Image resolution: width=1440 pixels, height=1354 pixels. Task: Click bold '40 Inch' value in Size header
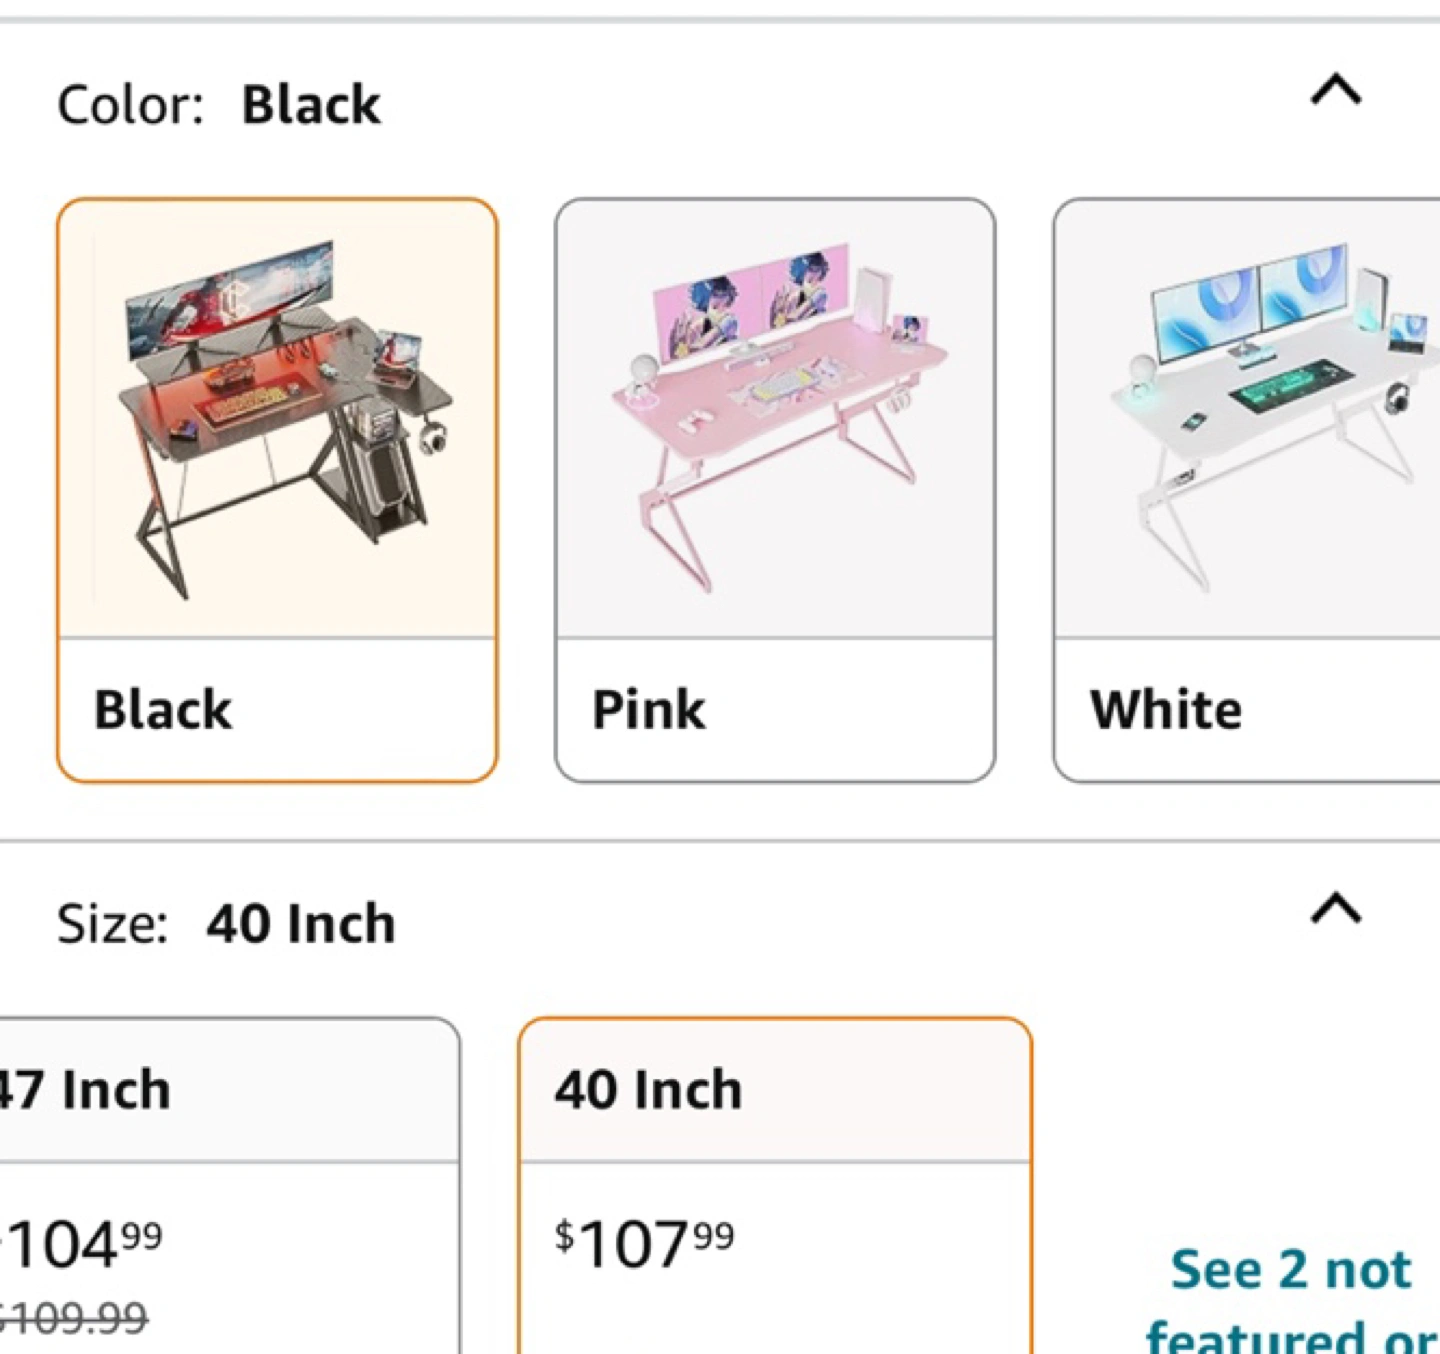click(x=301, y=923)
